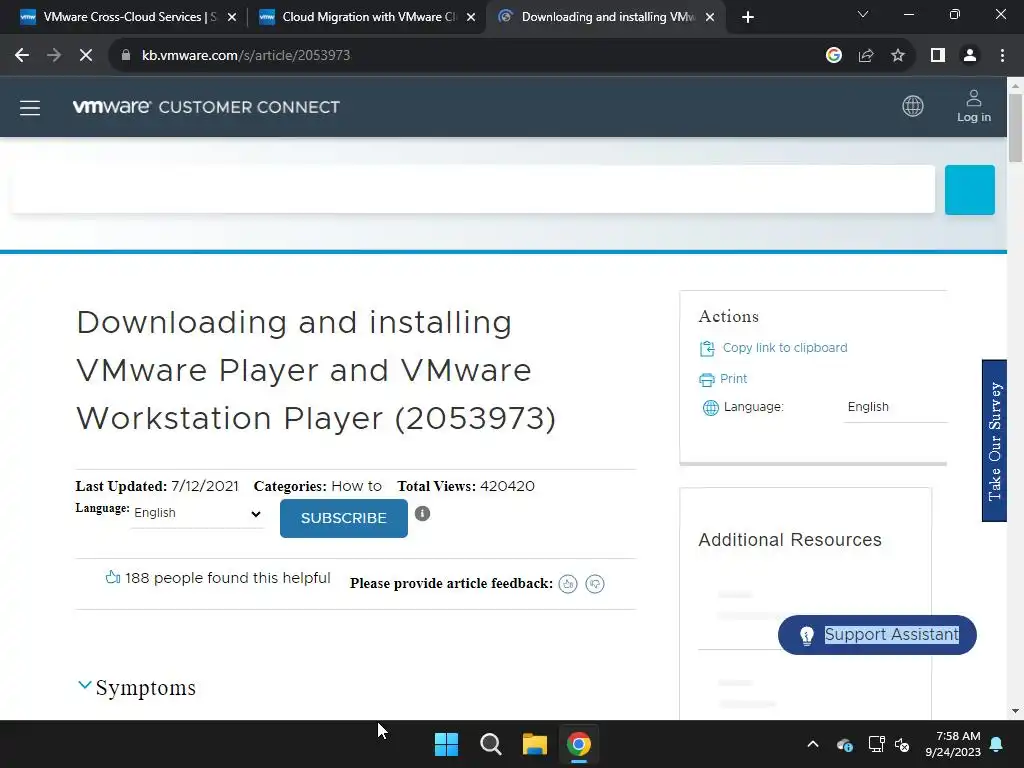Click the display/network icon in the system tray
This screenshot has width=1024, height=768.
[x=876, y=744]
